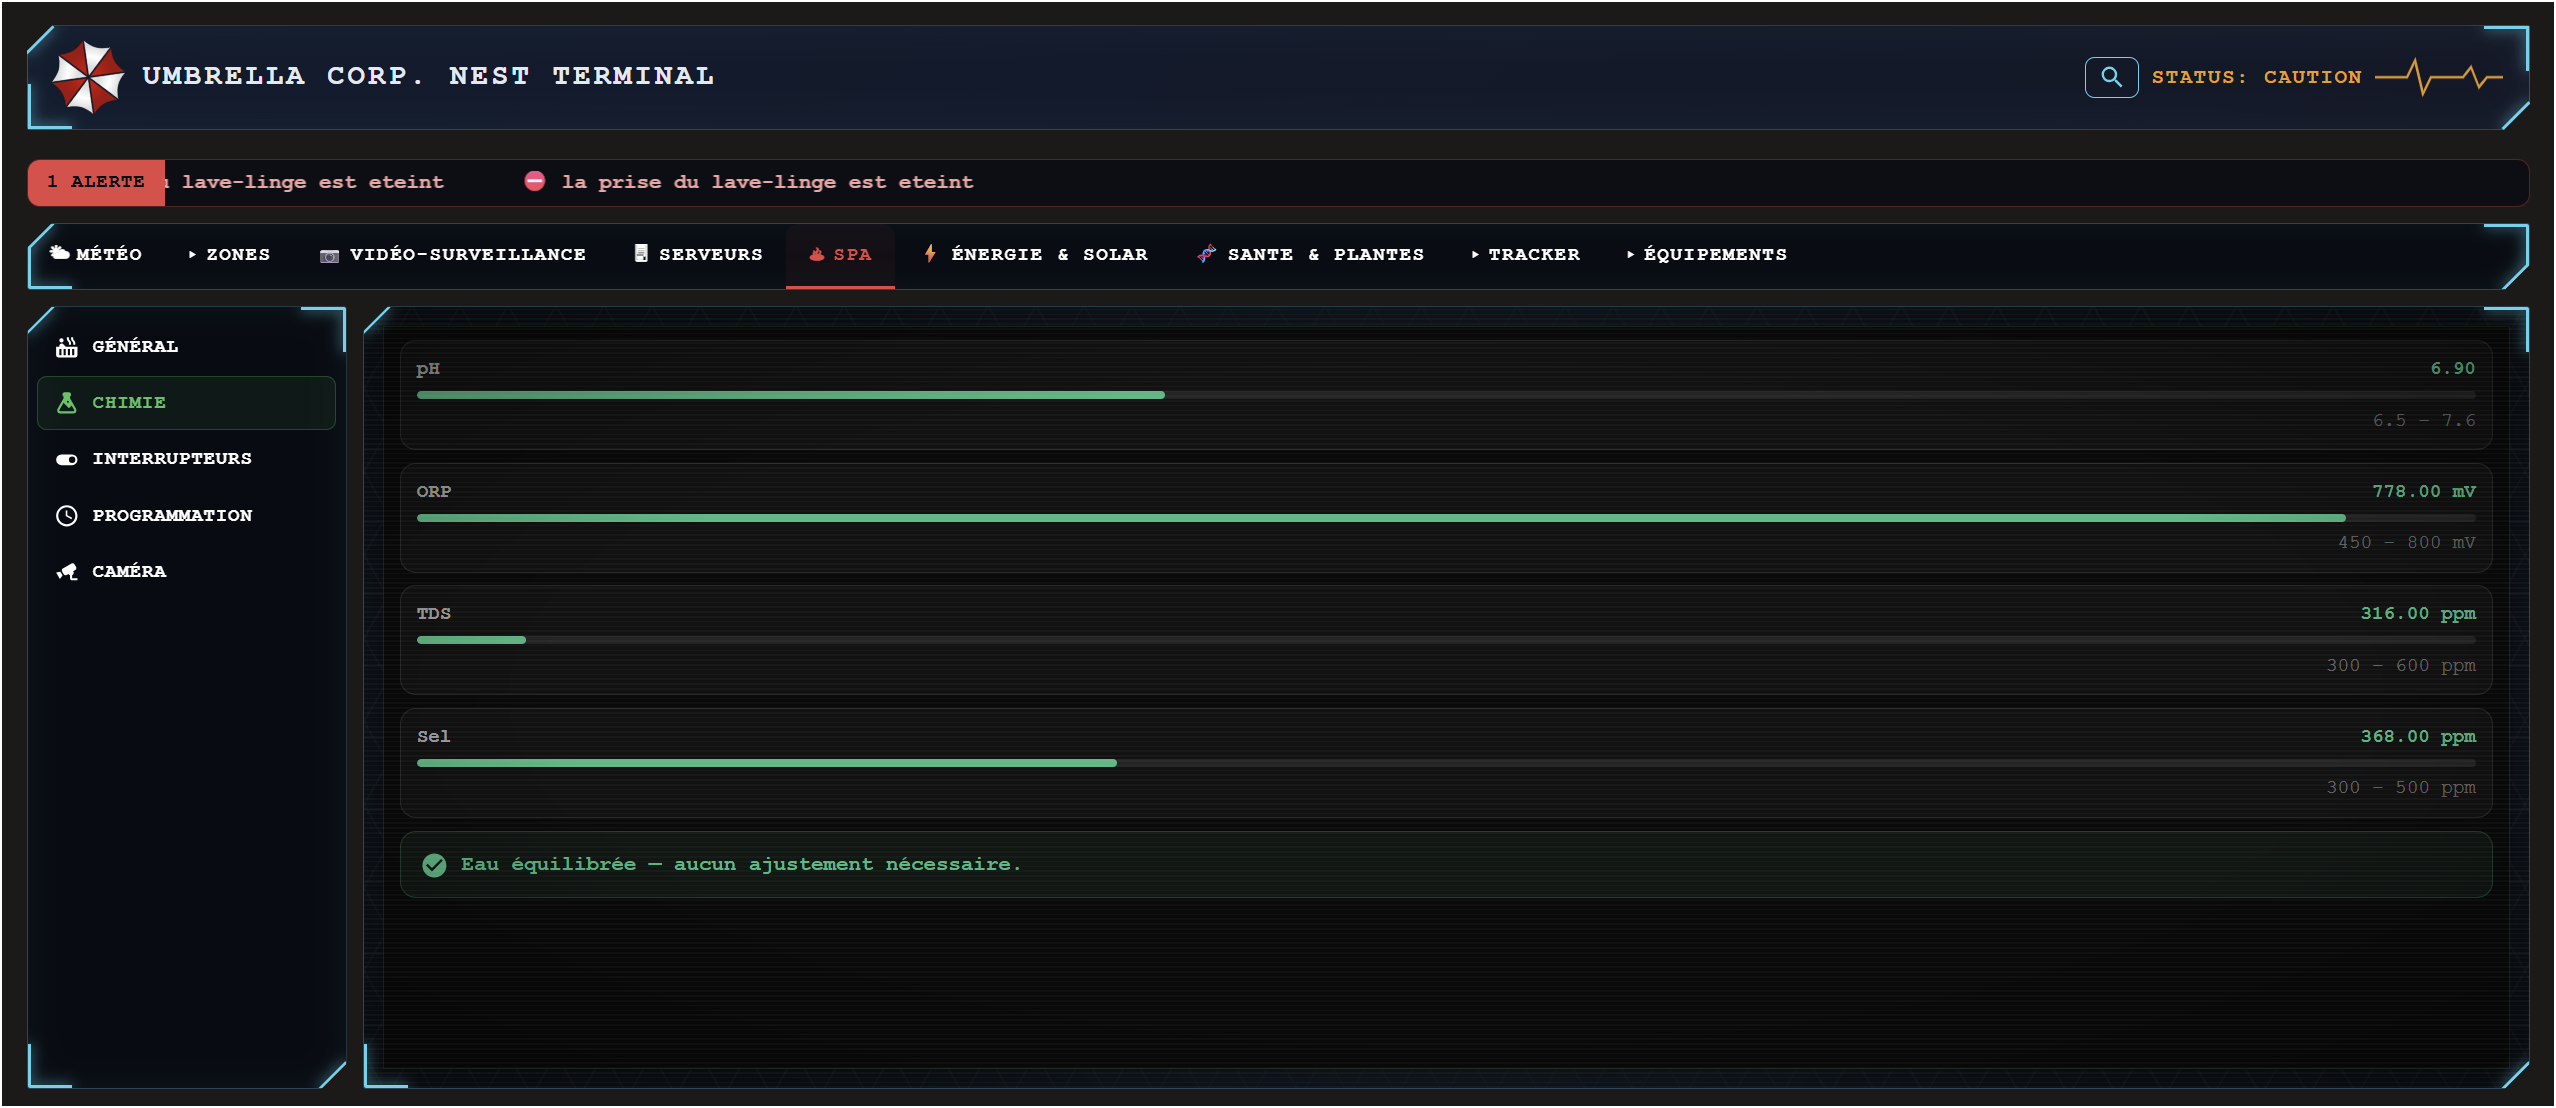Open the Santé & Plantes tab

pyautogui.click(x=1310, y=254)
